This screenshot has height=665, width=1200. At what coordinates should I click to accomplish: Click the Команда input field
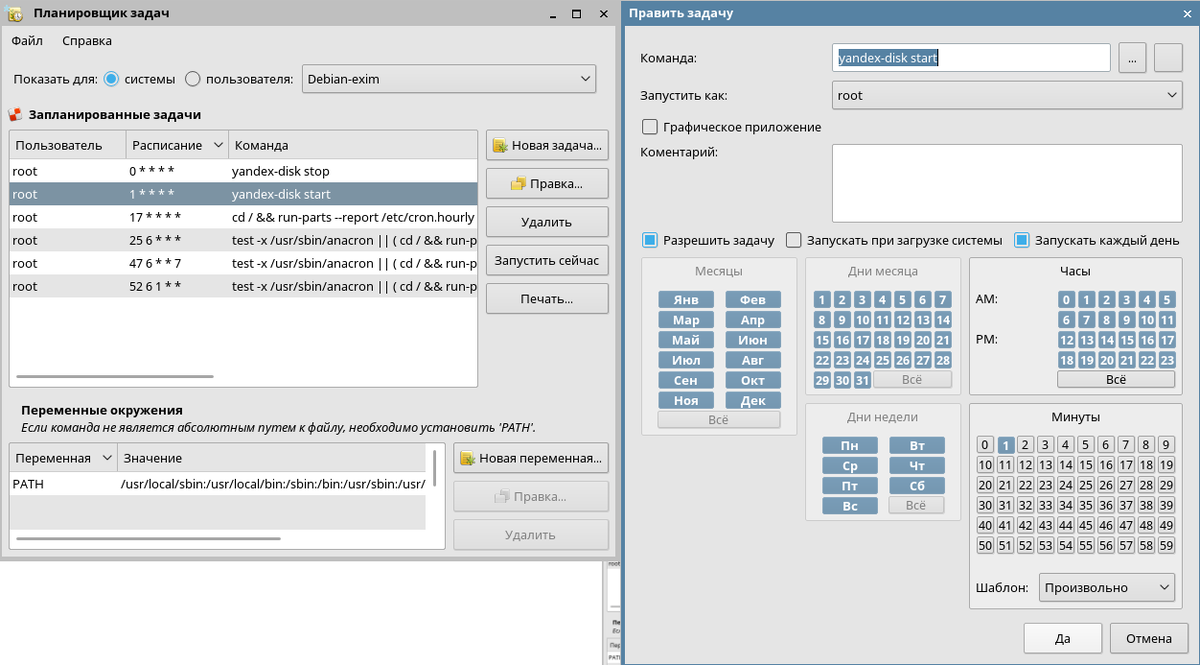971,58
